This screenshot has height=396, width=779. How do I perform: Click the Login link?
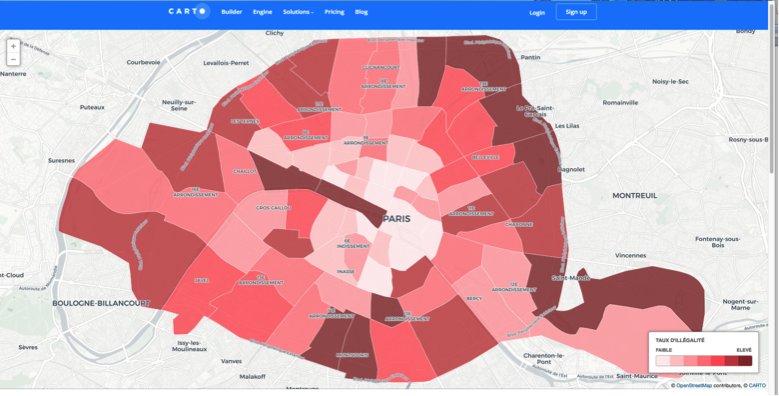(537, 13)
